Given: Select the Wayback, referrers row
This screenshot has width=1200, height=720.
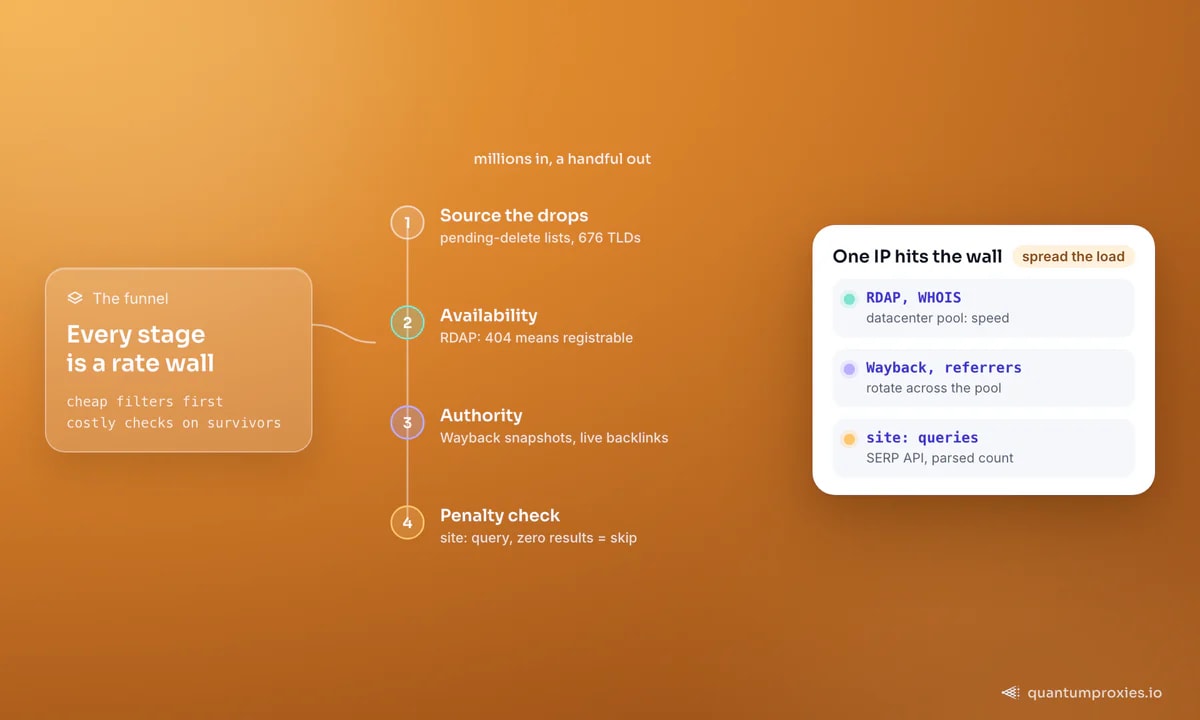Looking at the screenshot, I should 984,377.
